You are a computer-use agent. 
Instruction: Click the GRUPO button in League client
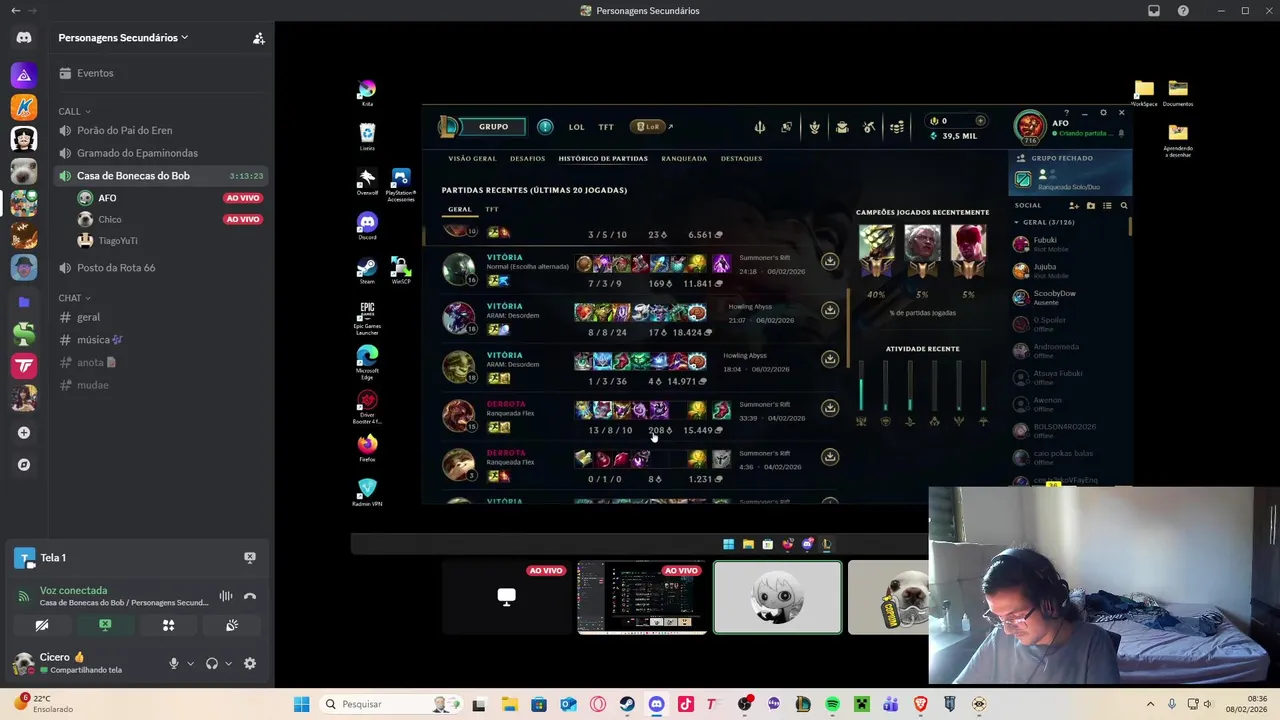tap(493, 127)
